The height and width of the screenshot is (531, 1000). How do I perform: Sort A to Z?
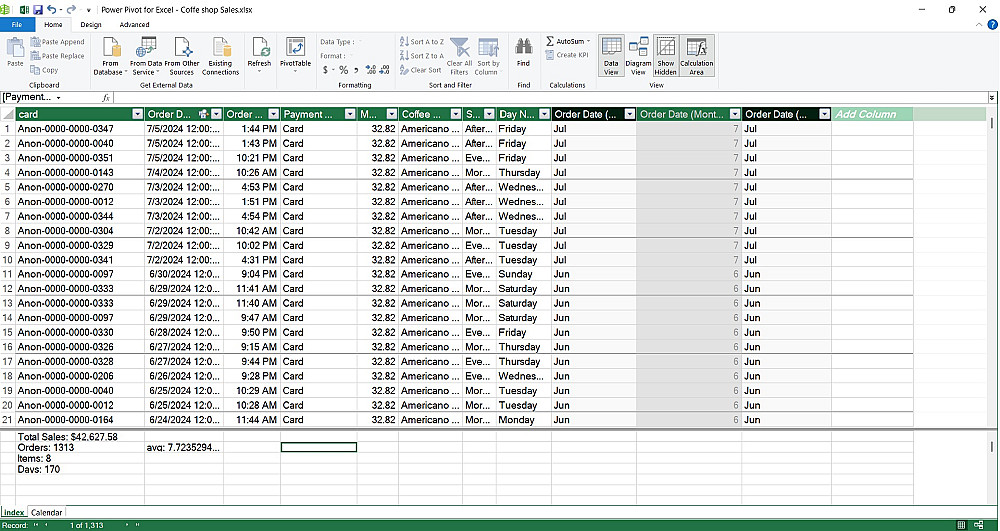(422, 42)
